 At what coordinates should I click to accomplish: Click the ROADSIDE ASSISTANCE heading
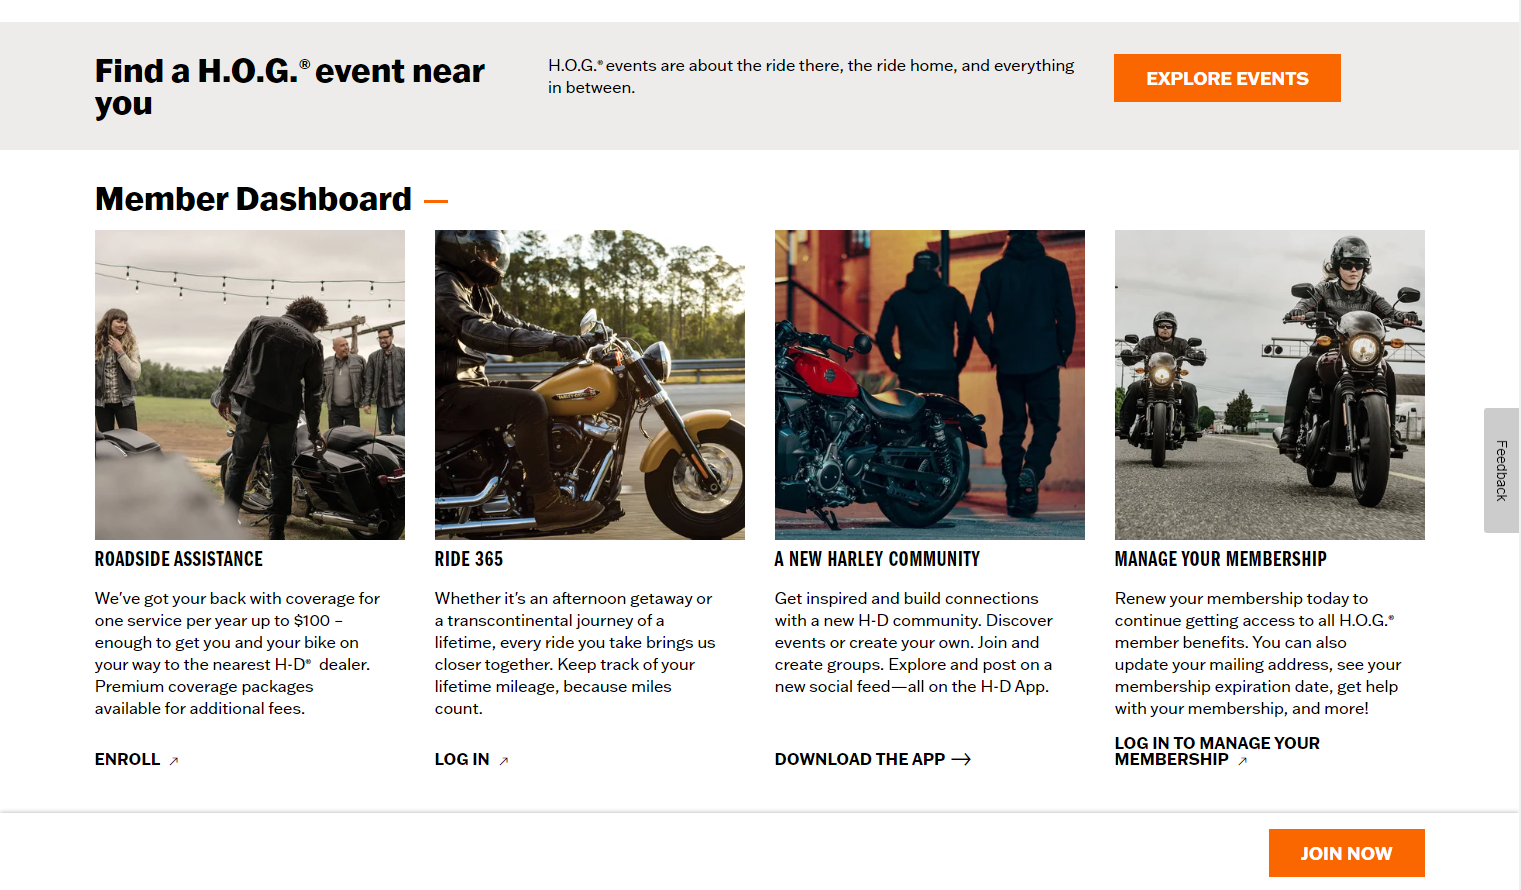coord(179,559)
